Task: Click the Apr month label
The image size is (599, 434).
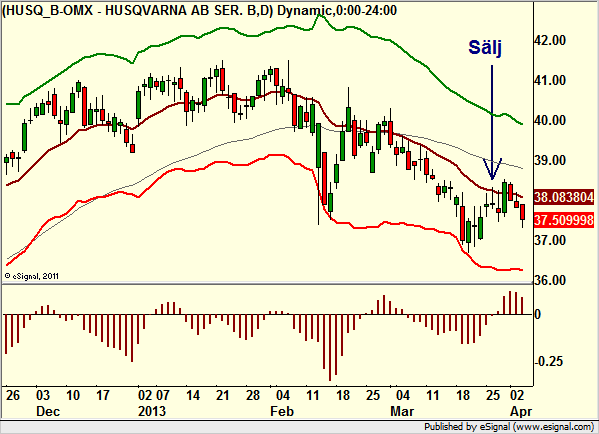Action: point(521,411)
